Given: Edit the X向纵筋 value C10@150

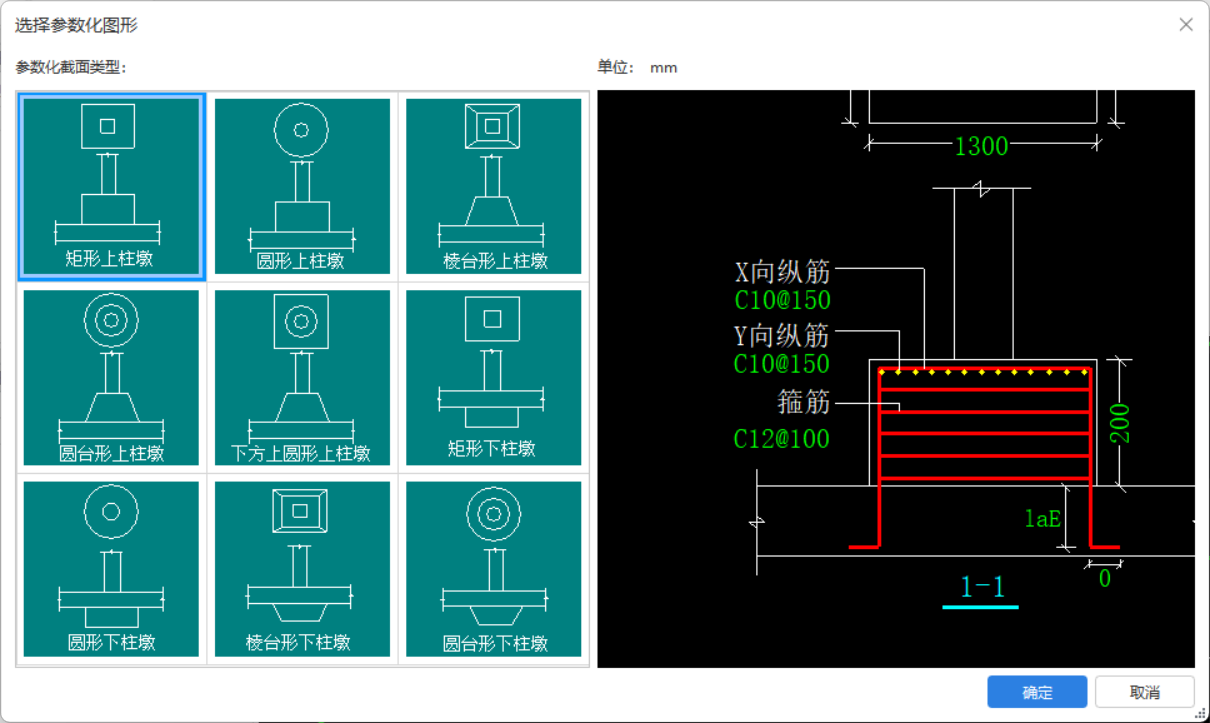Looking at the screenshot, I should pyautogui.click(x=782, y=300).
